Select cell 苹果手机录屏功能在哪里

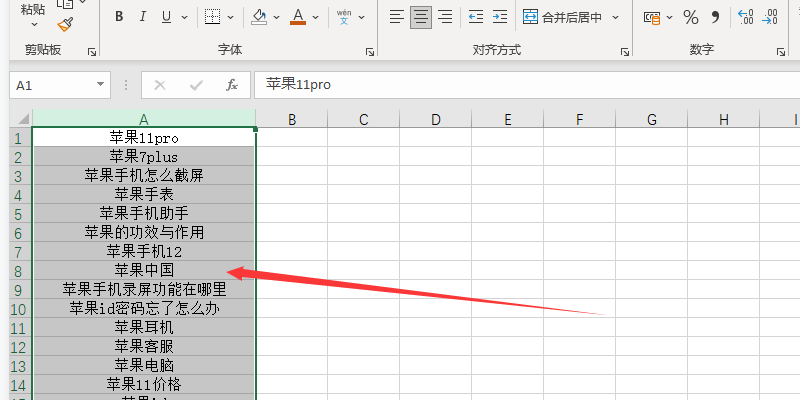[x=144, y=289]
